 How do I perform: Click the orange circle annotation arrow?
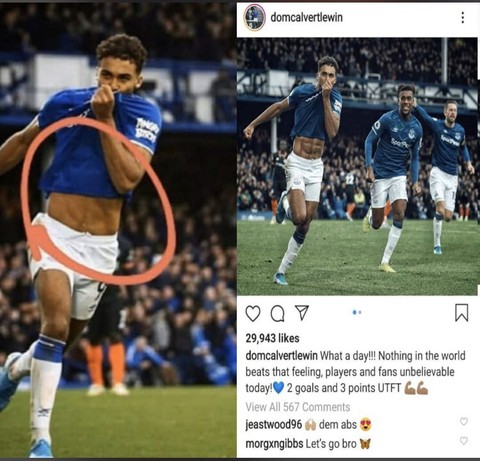tap(98, 201)
